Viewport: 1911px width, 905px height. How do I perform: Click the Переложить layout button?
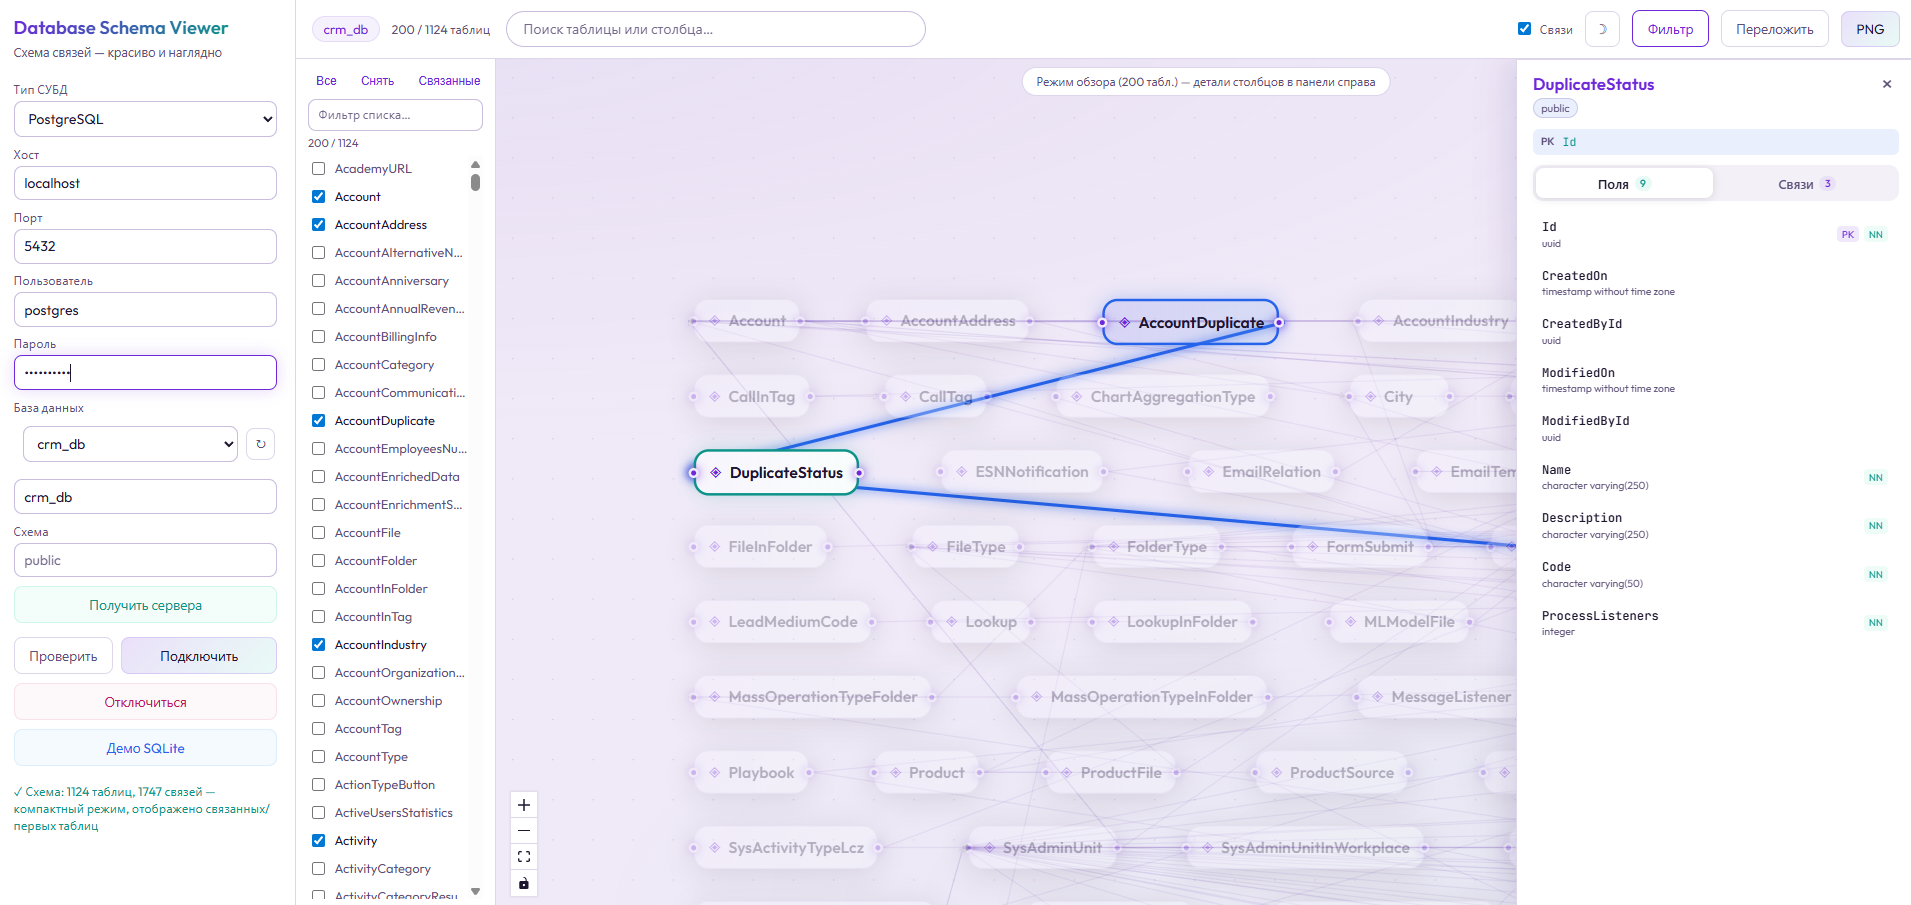click(x=1774, y=29)
